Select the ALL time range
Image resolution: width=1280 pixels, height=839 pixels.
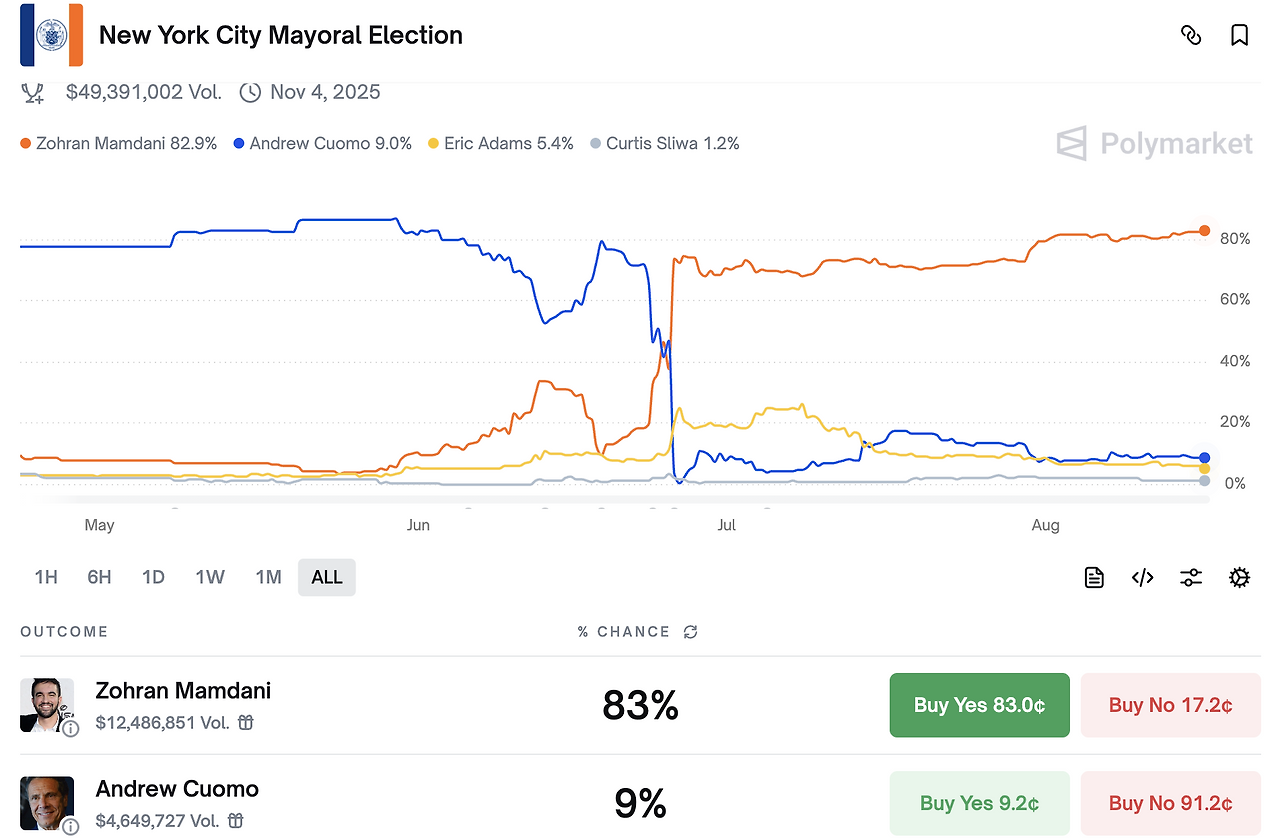[x=327, y=577]
